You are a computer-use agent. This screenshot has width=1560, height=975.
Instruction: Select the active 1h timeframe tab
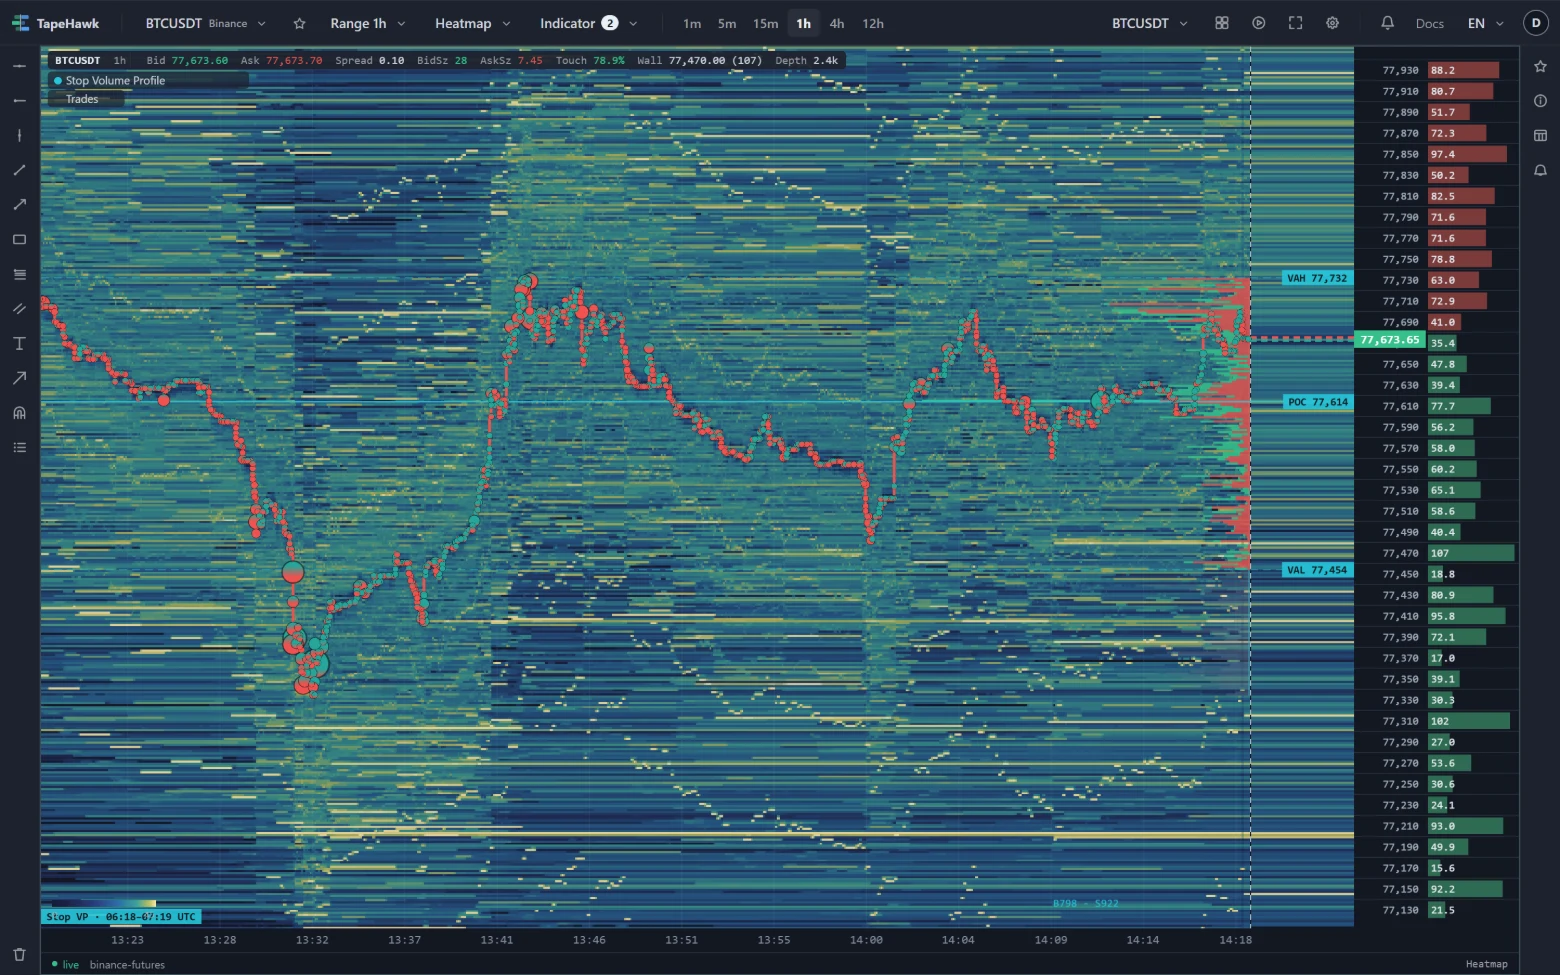(803, 23)
